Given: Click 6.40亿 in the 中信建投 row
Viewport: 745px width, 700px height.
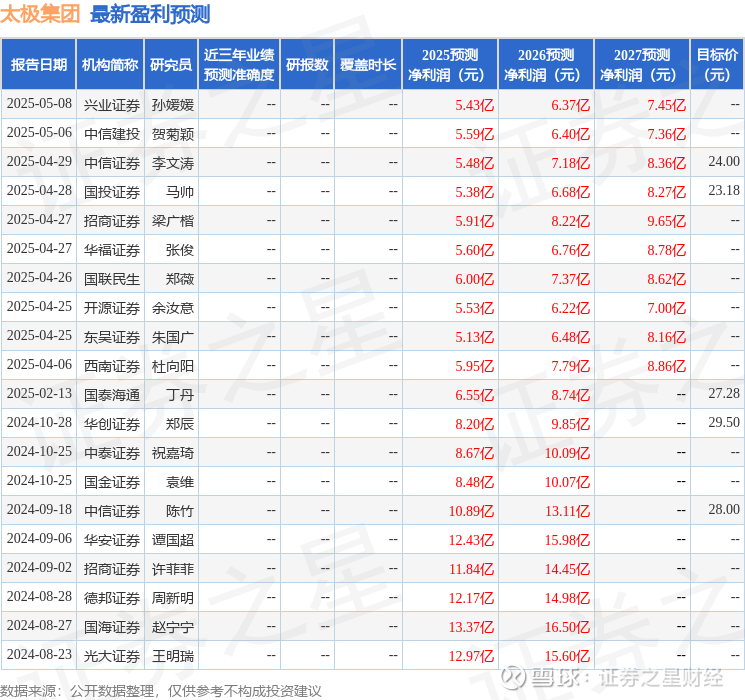Looking at the screenshot, I should click(x=570, y=134).
